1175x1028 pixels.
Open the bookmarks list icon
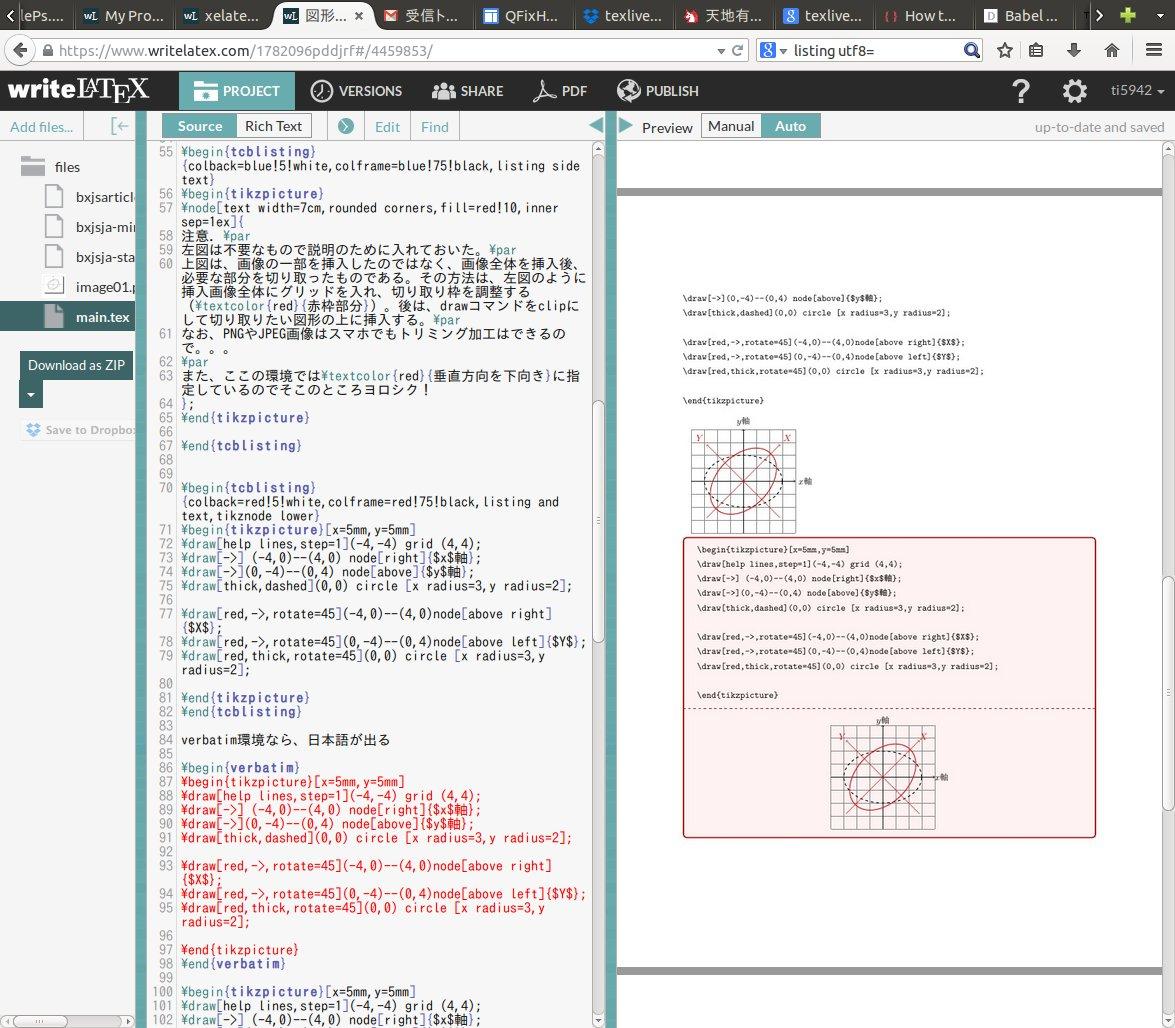click(x=1036, y=50)
